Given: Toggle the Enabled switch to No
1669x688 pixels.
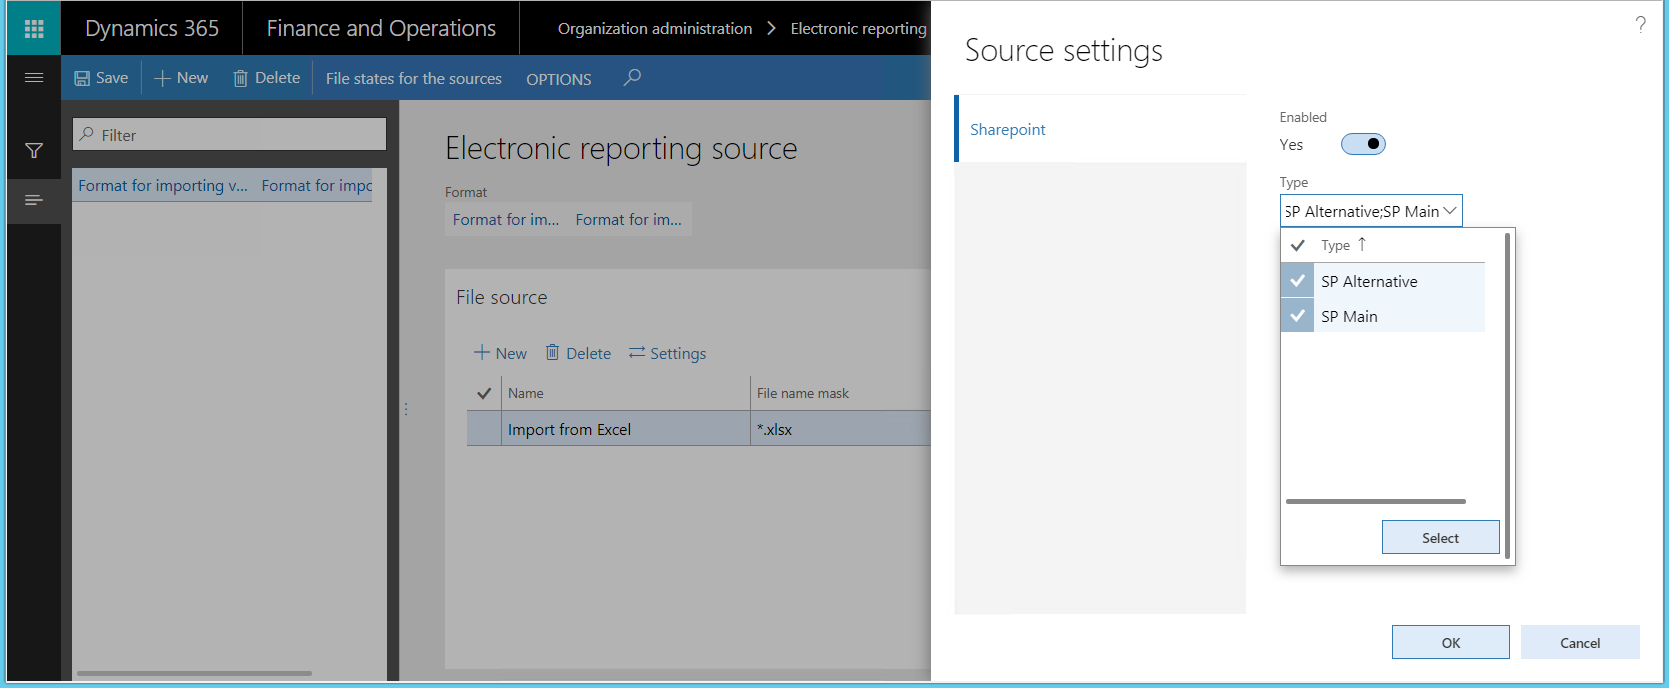Looking at the screenshot, I should tap(1363, 144).
